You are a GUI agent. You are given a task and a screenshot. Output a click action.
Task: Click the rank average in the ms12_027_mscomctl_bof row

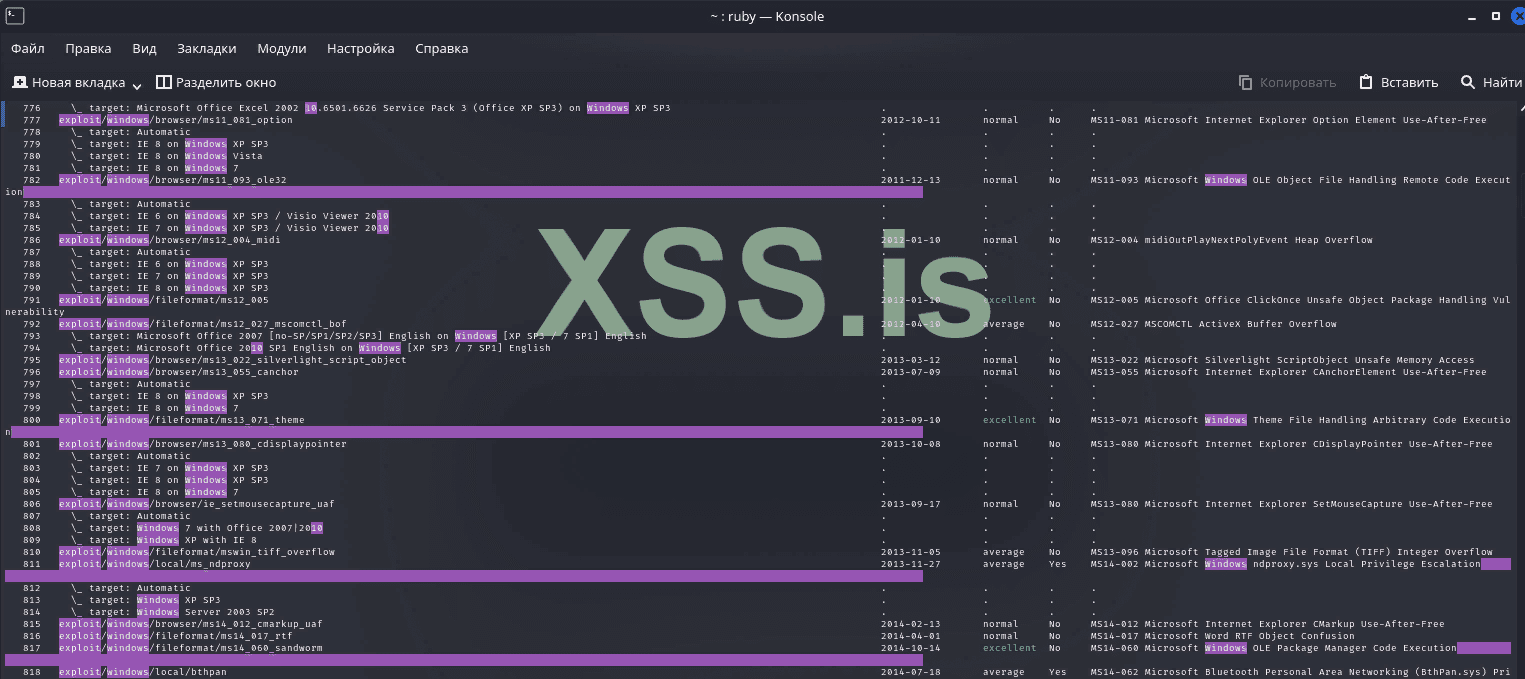[1004, 324]
